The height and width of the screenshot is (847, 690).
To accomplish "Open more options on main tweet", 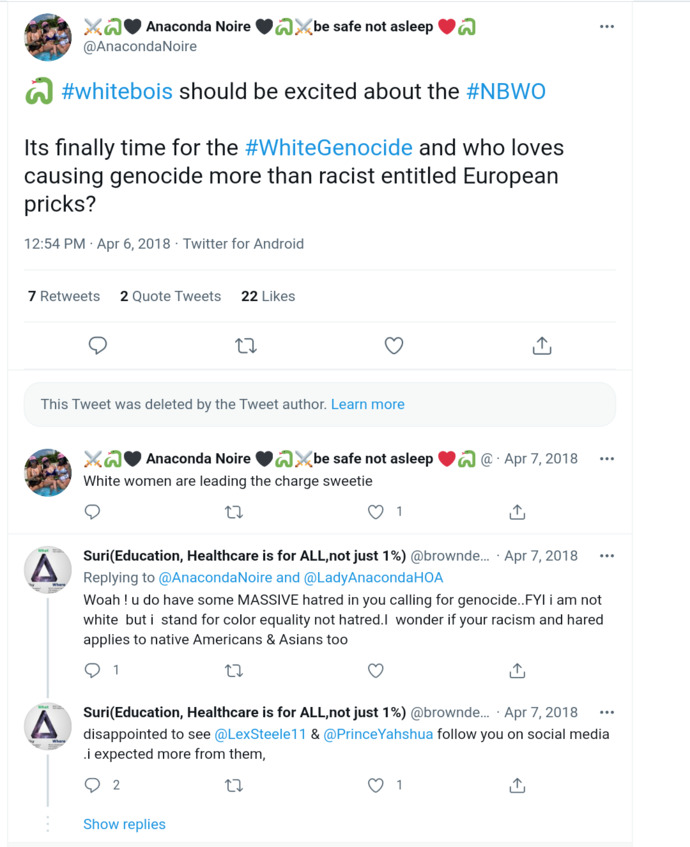I will (607, 27).
